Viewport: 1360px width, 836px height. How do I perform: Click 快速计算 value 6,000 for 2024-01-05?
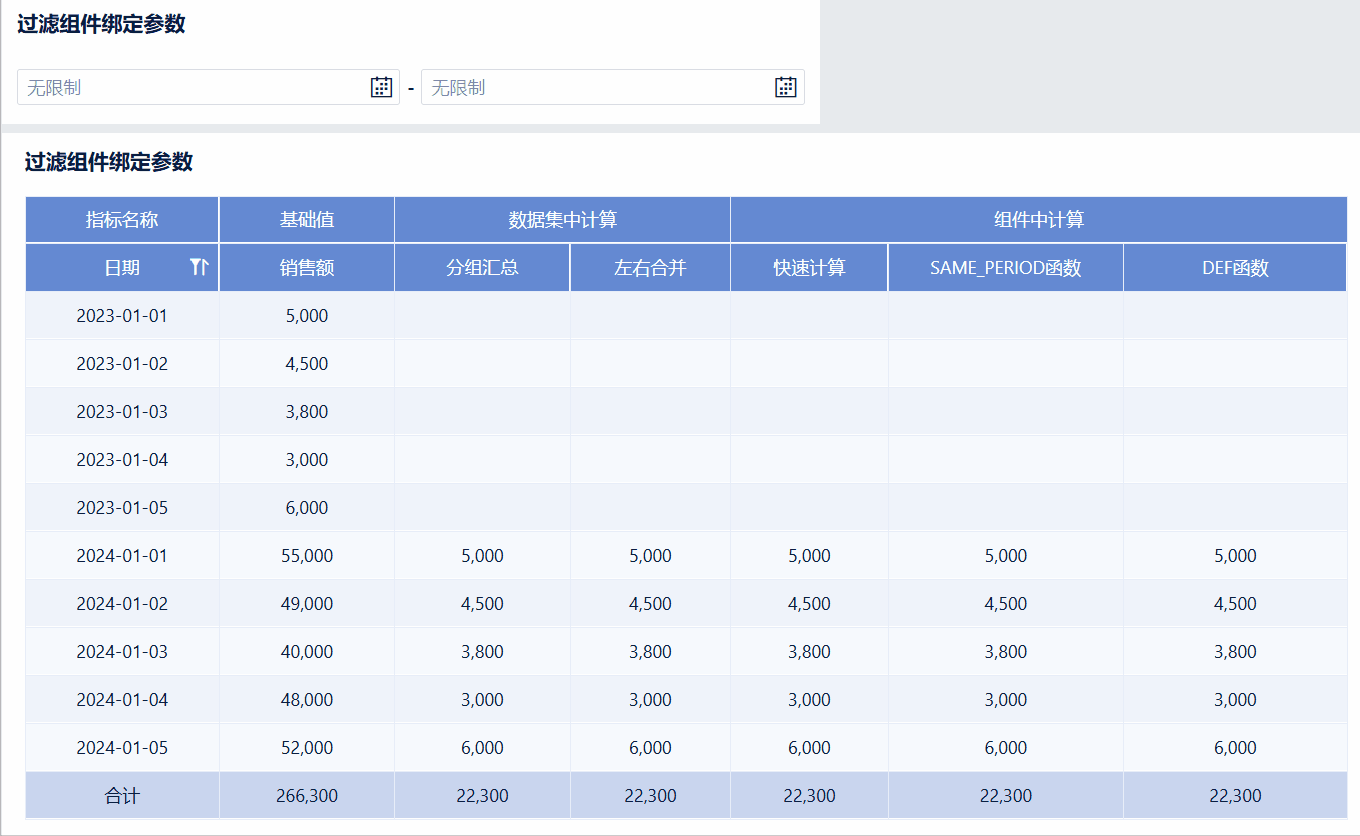pyautogui.click(x=809, y=748)
